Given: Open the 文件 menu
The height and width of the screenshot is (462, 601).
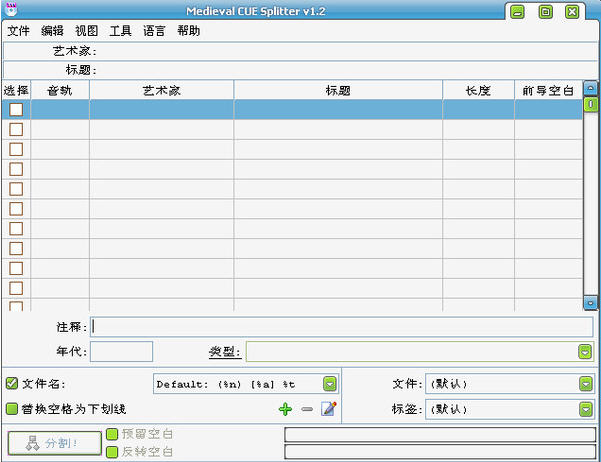Looking at the screenshot, I should [18, 31].
